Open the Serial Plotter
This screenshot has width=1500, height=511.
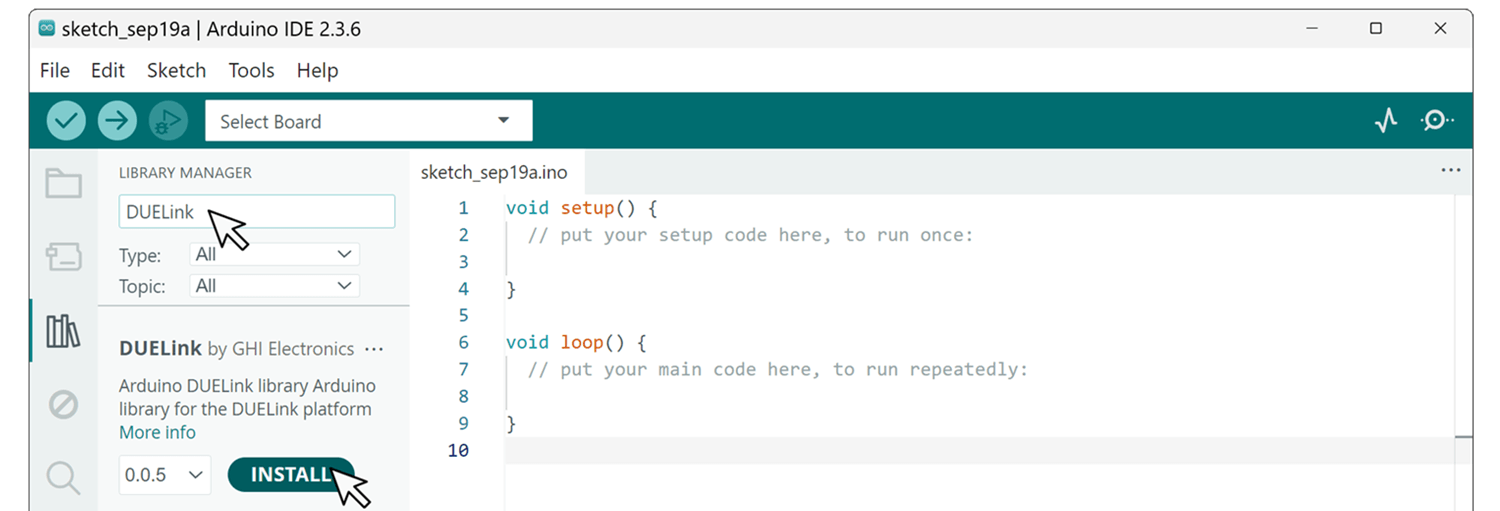[x=1385, y=121]
